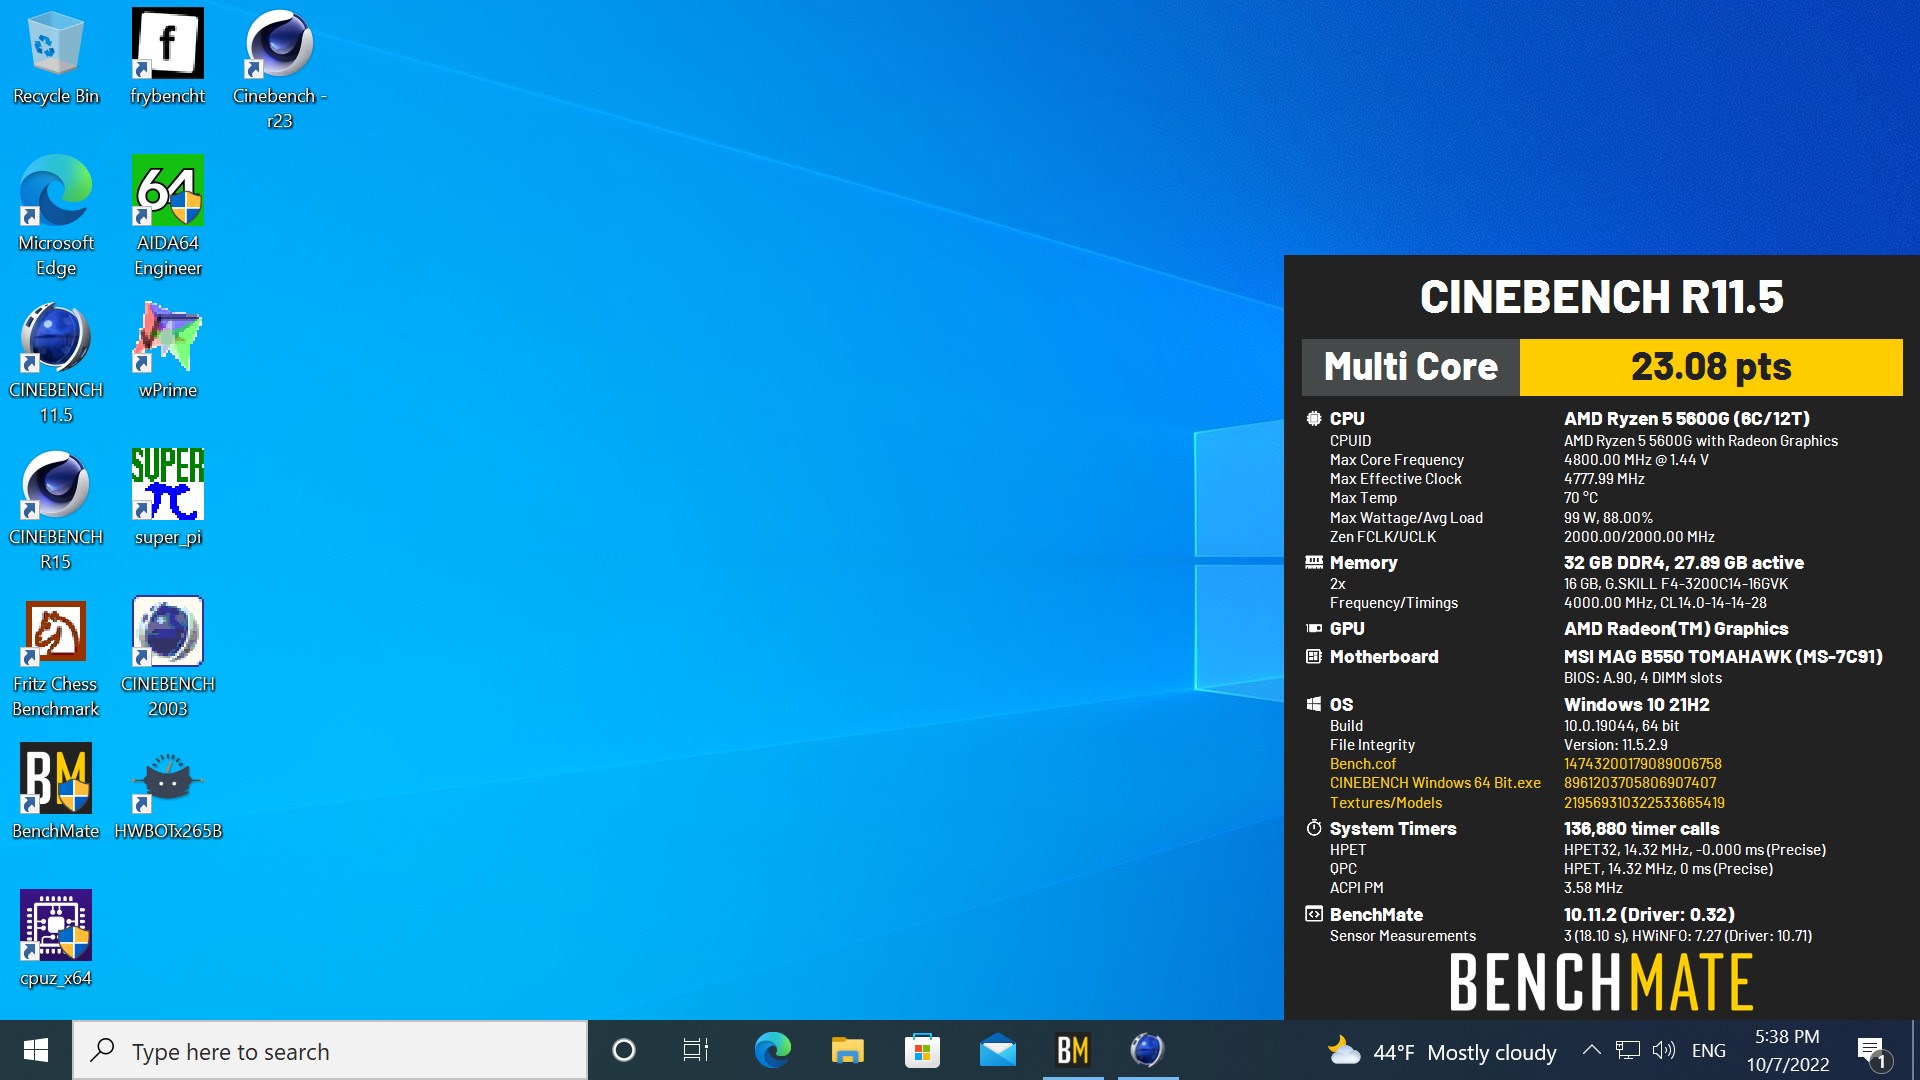Click the Show desktop strip

[1915, 1050]
